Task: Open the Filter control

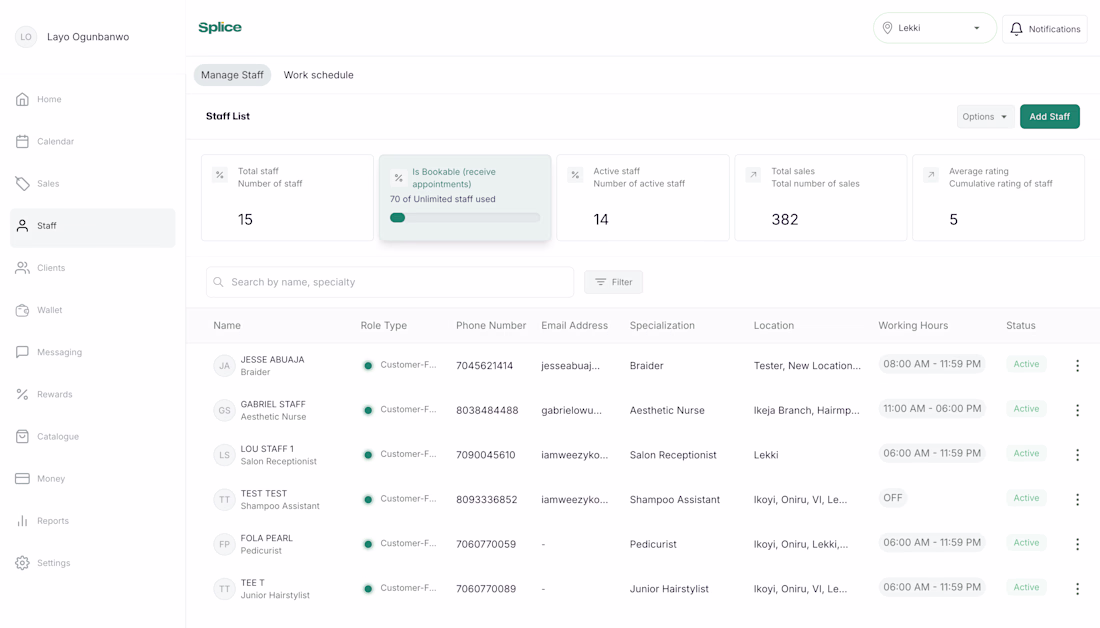Action: click(613, 282)
